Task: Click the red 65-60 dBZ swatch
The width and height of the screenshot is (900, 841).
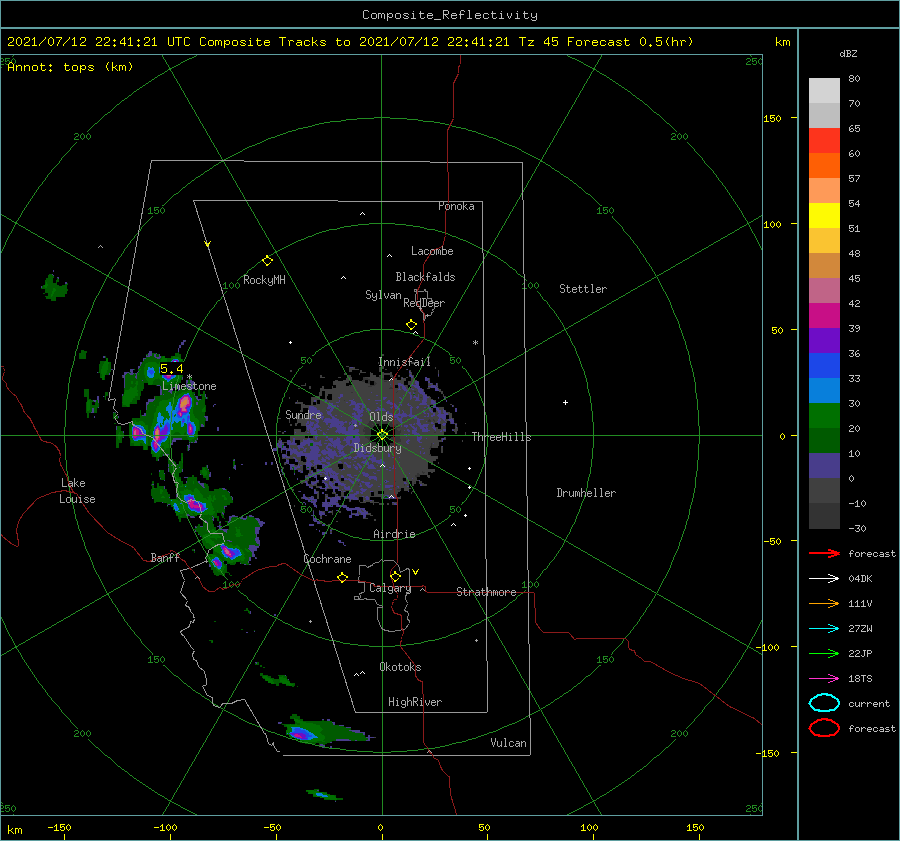Action: [824, 141]
